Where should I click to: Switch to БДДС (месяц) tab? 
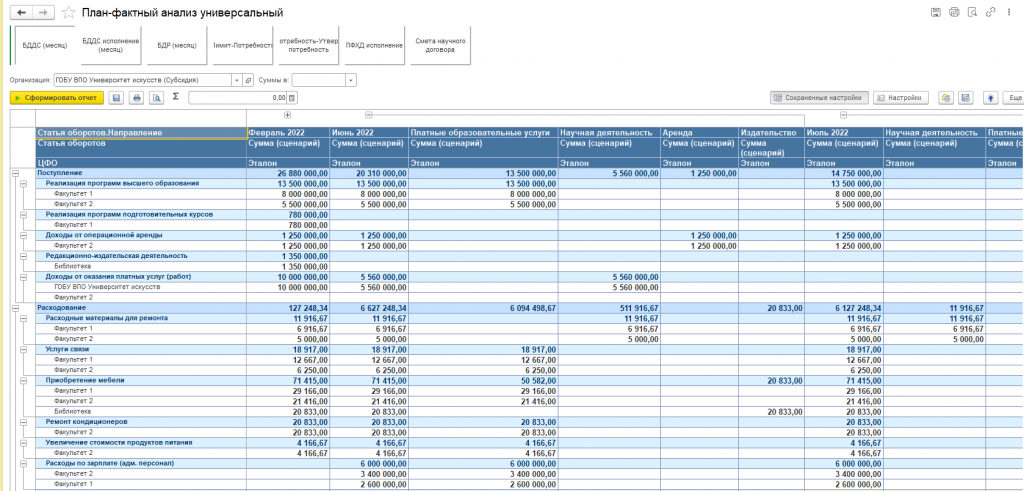point(45,46)
